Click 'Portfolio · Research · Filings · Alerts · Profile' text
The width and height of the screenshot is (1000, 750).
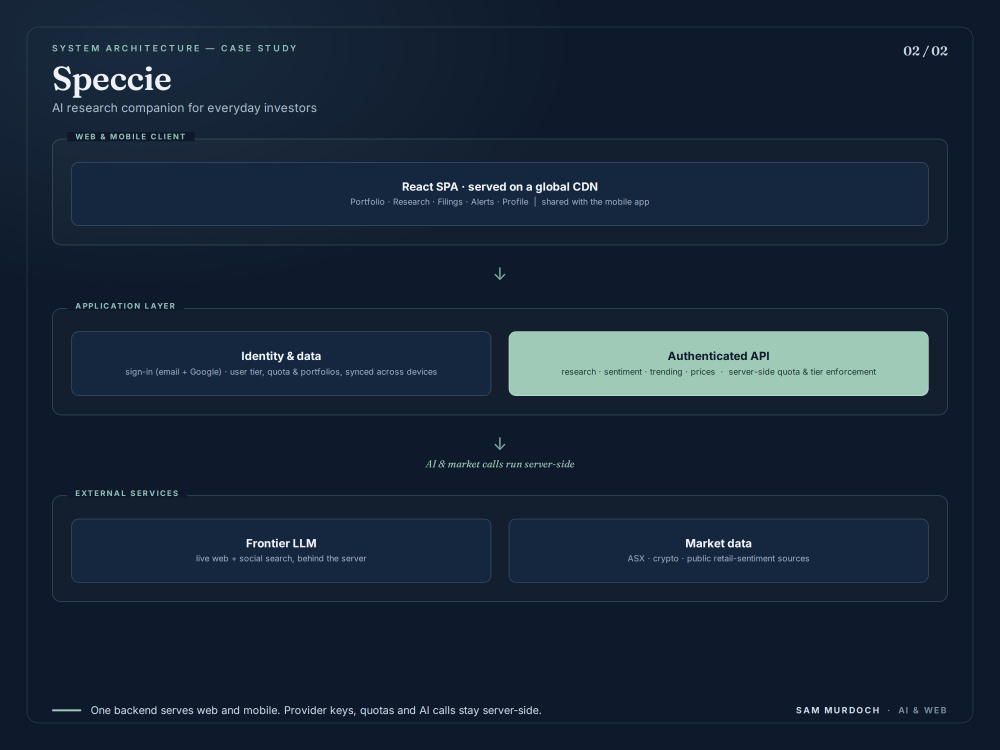coord(439,202)
